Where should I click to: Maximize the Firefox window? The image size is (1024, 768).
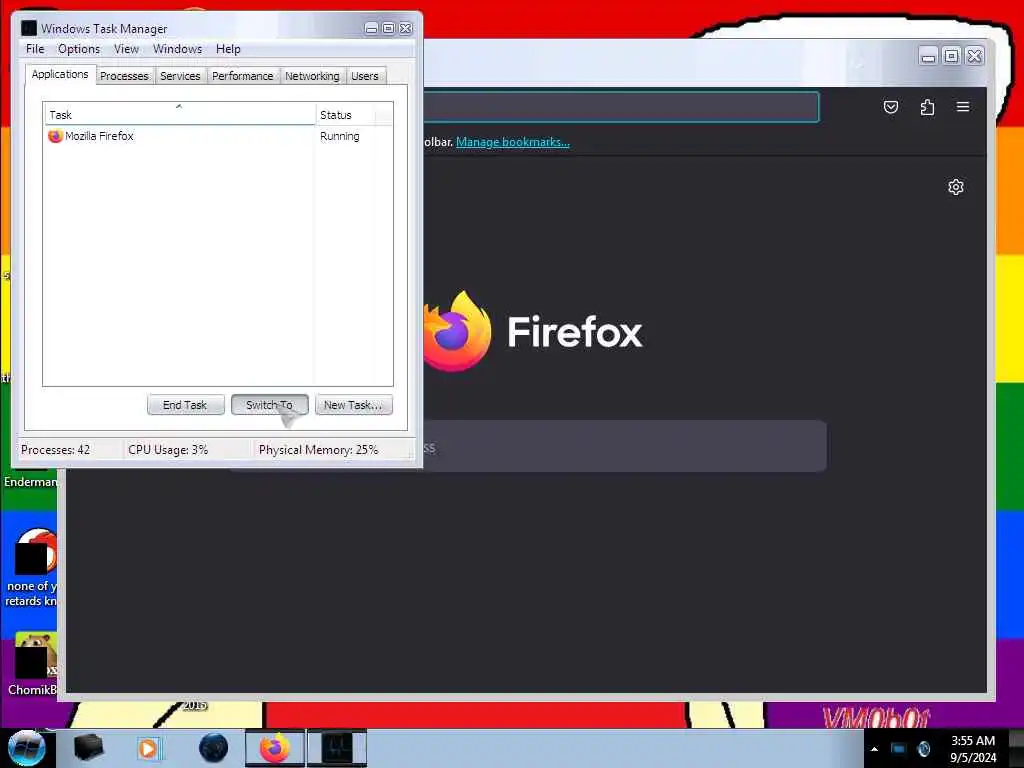952,57
